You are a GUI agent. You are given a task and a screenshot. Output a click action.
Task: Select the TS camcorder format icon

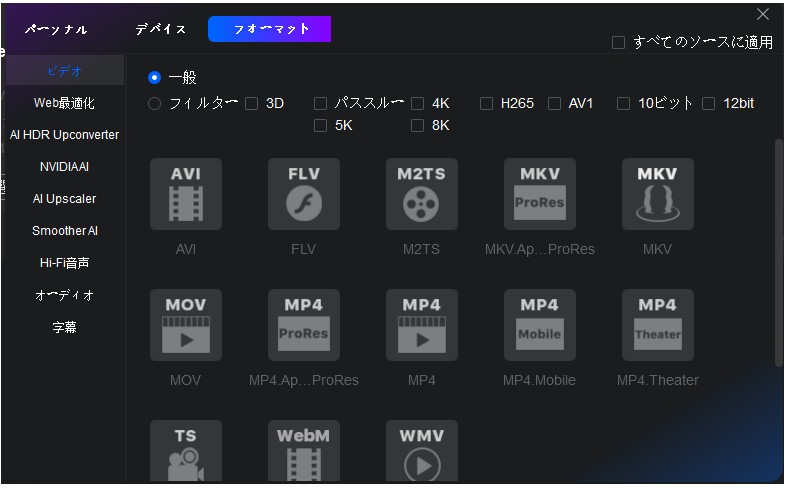(185, 452)
